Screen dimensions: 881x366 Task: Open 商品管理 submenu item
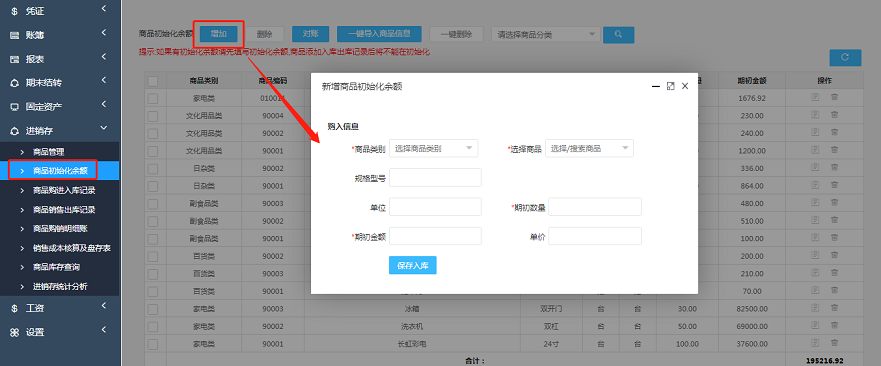click(x=60, y=152)
